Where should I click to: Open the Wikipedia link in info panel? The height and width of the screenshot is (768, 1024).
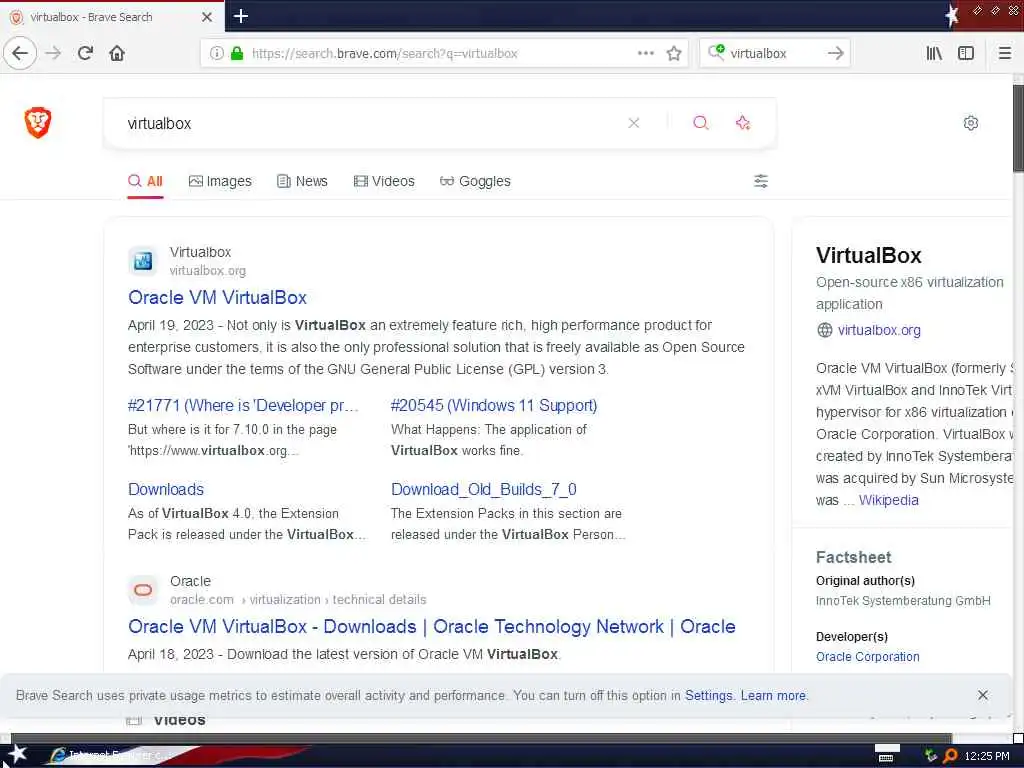pos(888,500)
